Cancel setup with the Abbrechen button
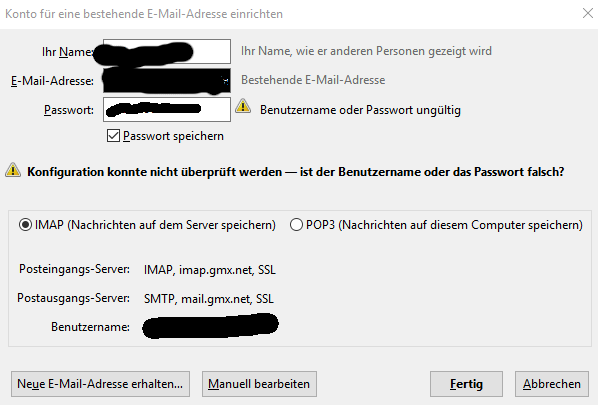The image size is (598, 405). 552,384
